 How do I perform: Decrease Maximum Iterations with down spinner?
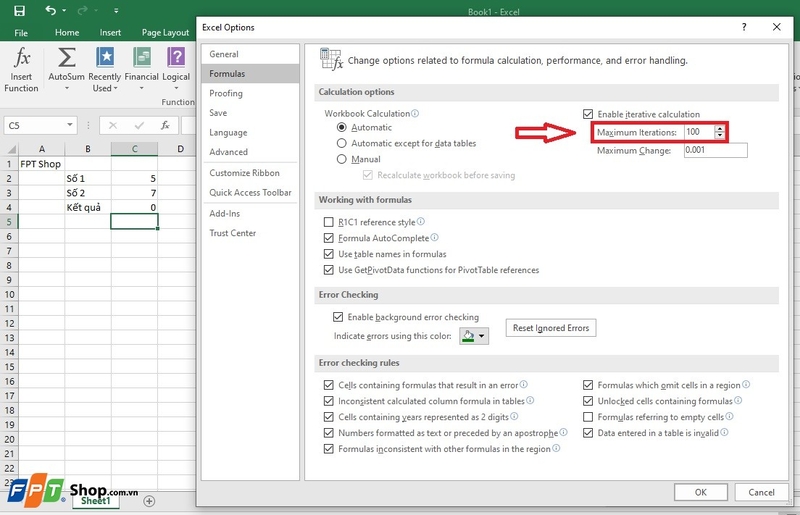[719, 135]
